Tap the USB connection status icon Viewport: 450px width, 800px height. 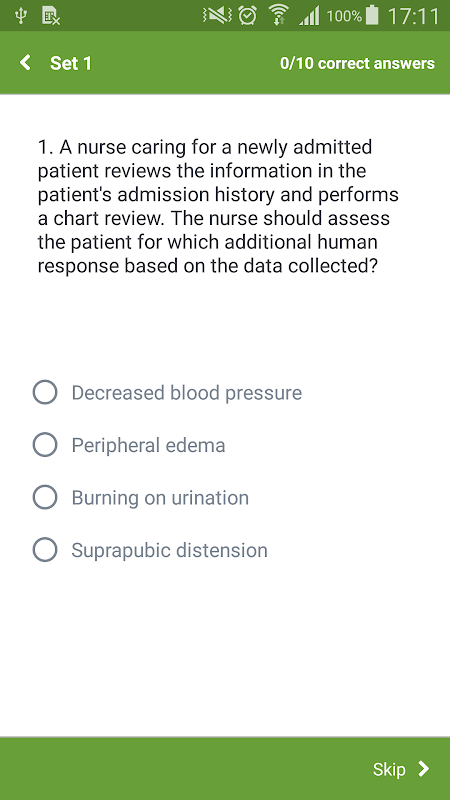click(x=20, y=16)
